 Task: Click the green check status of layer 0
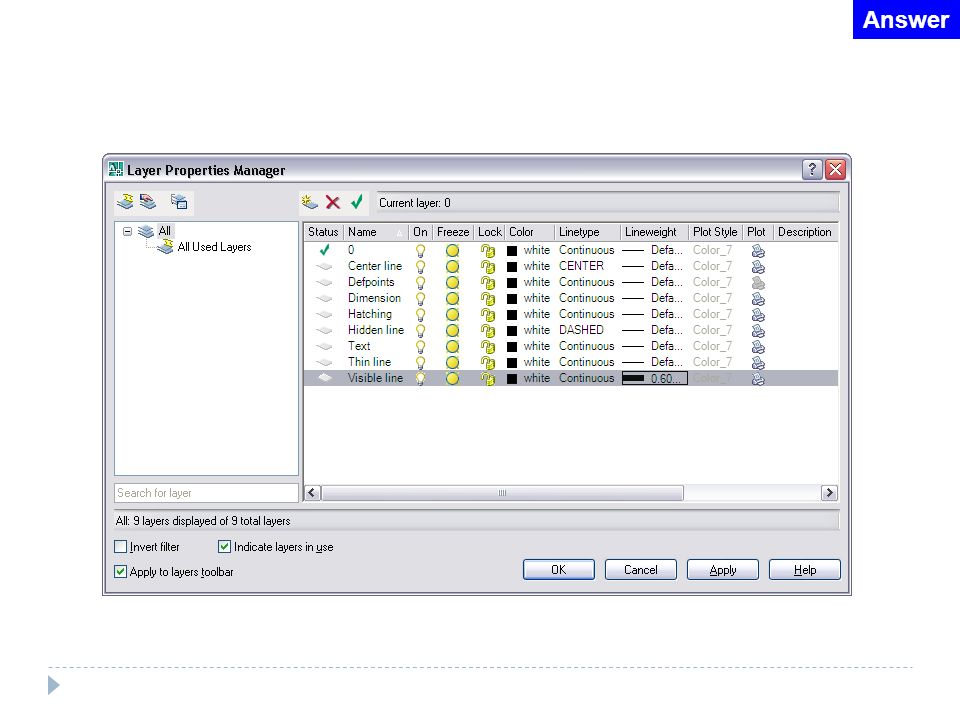[x=324, y=250]
